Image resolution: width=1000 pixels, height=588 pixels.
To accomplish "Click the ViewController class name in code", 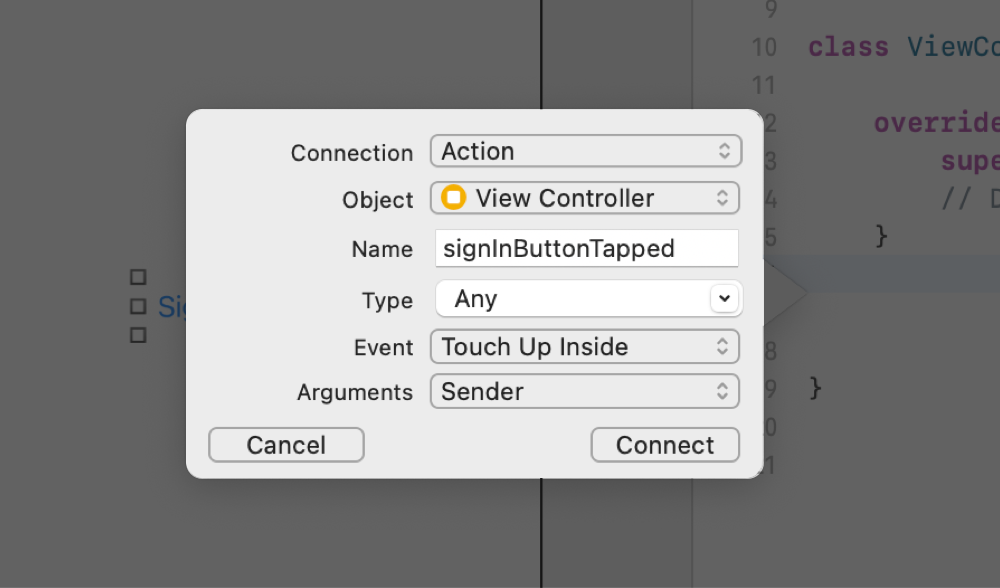I will (953, 46).
